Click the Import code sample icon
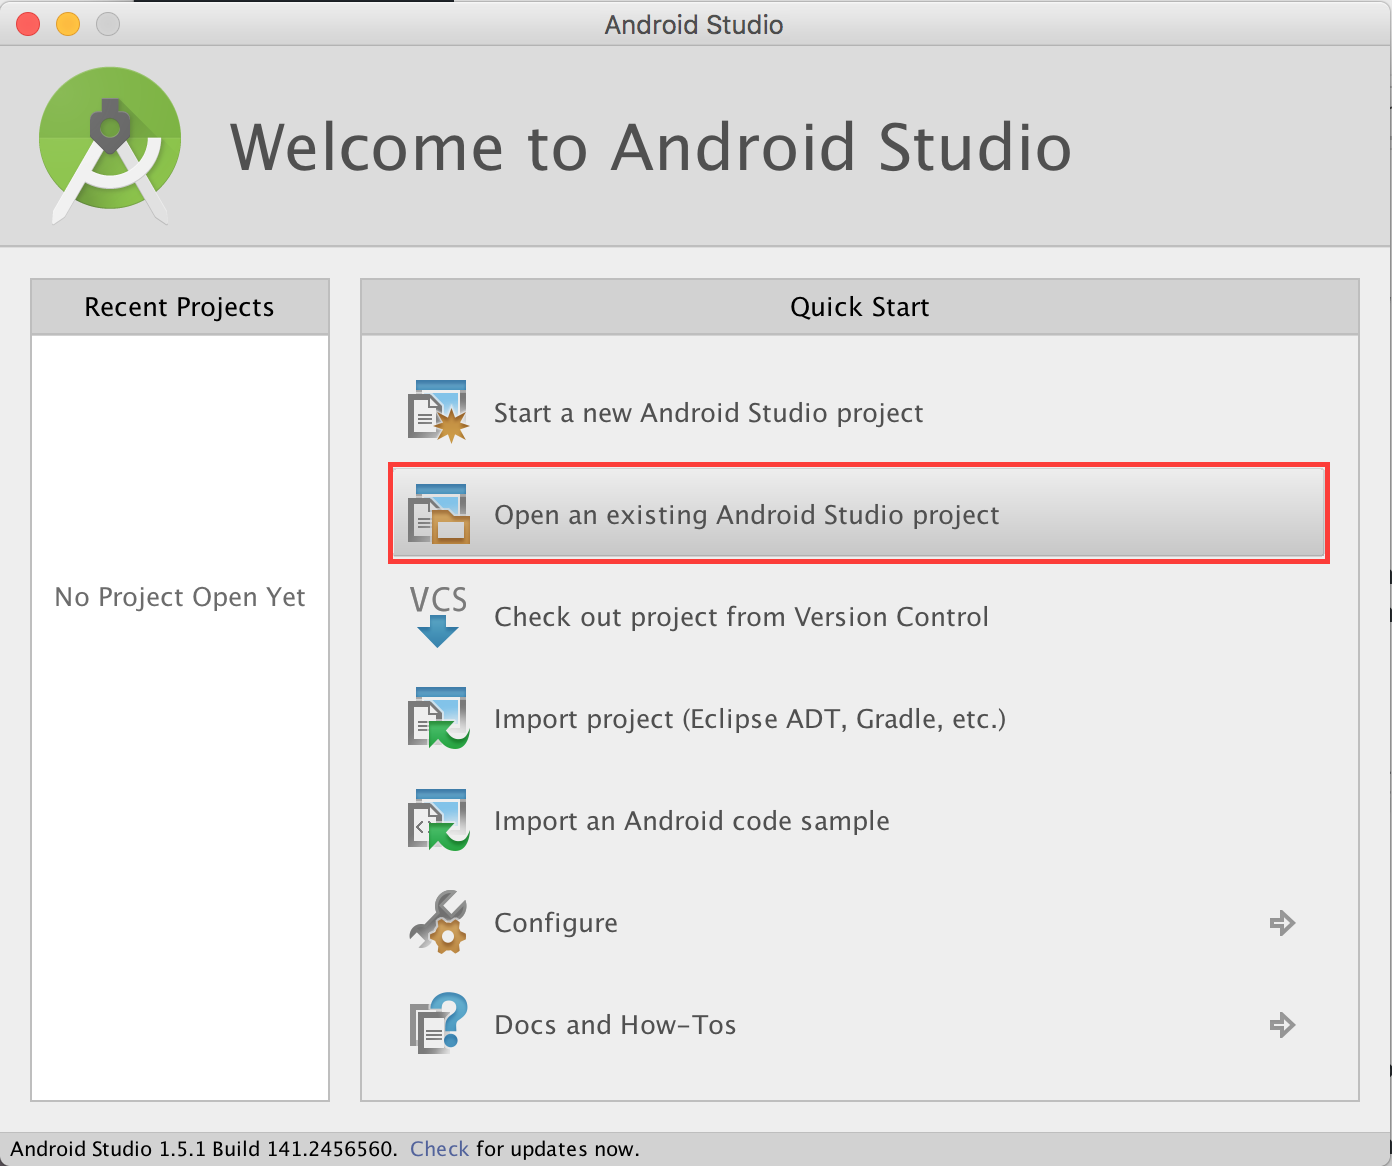The image size is (1392, 1166). 438,820
